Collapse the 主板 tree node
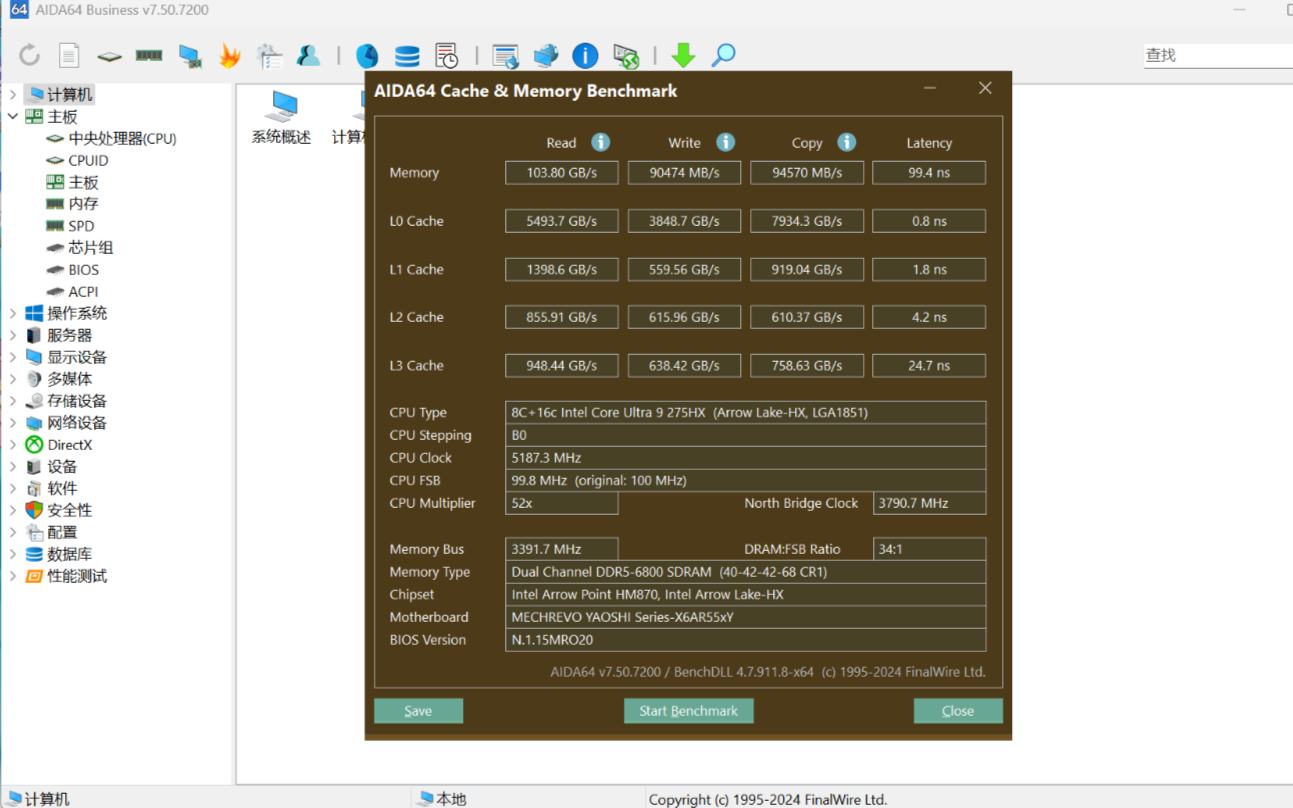1293x808 pixels. point(13,117)
